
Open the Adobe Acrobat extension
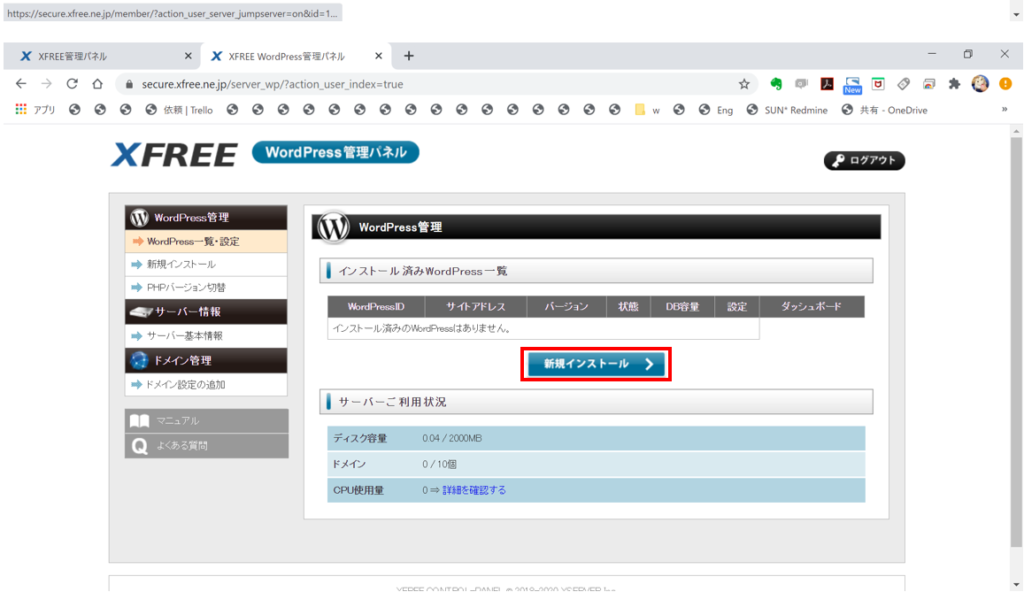pos(827,85)
